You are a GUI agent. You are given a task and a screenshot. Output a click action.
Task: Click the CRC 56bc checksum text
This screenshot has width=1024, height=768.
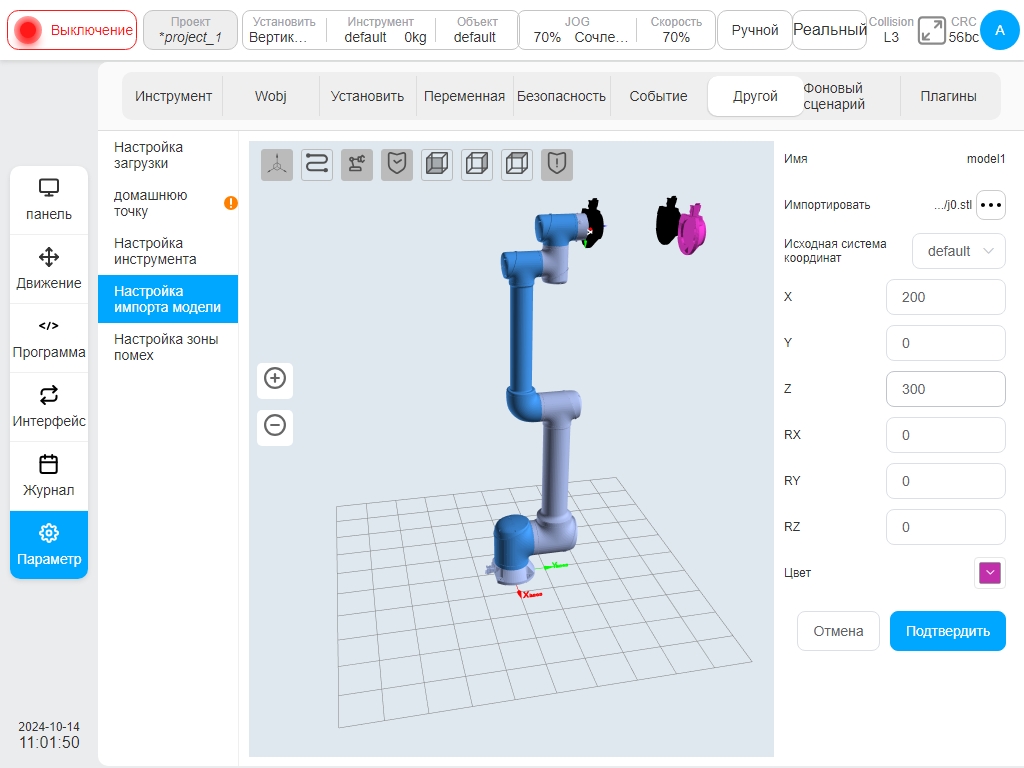(963, 30)
